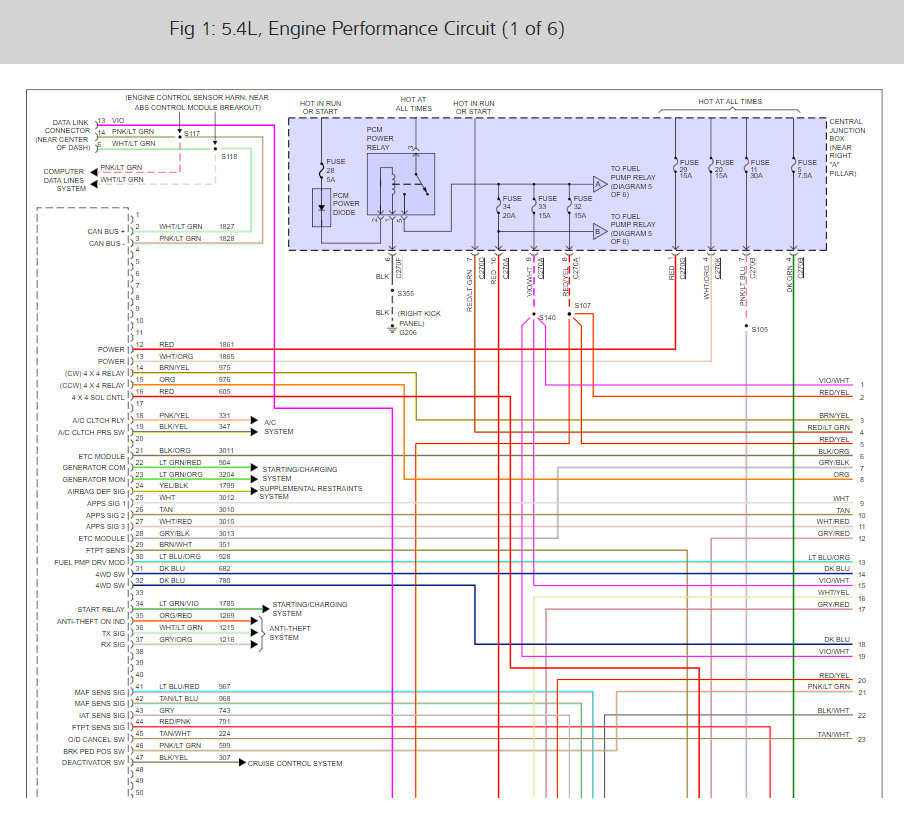The width and height of the screenshot is (904, 815).
Task: Click the A/C CLTCH PRS SW pin label
Action: [91, 432]
